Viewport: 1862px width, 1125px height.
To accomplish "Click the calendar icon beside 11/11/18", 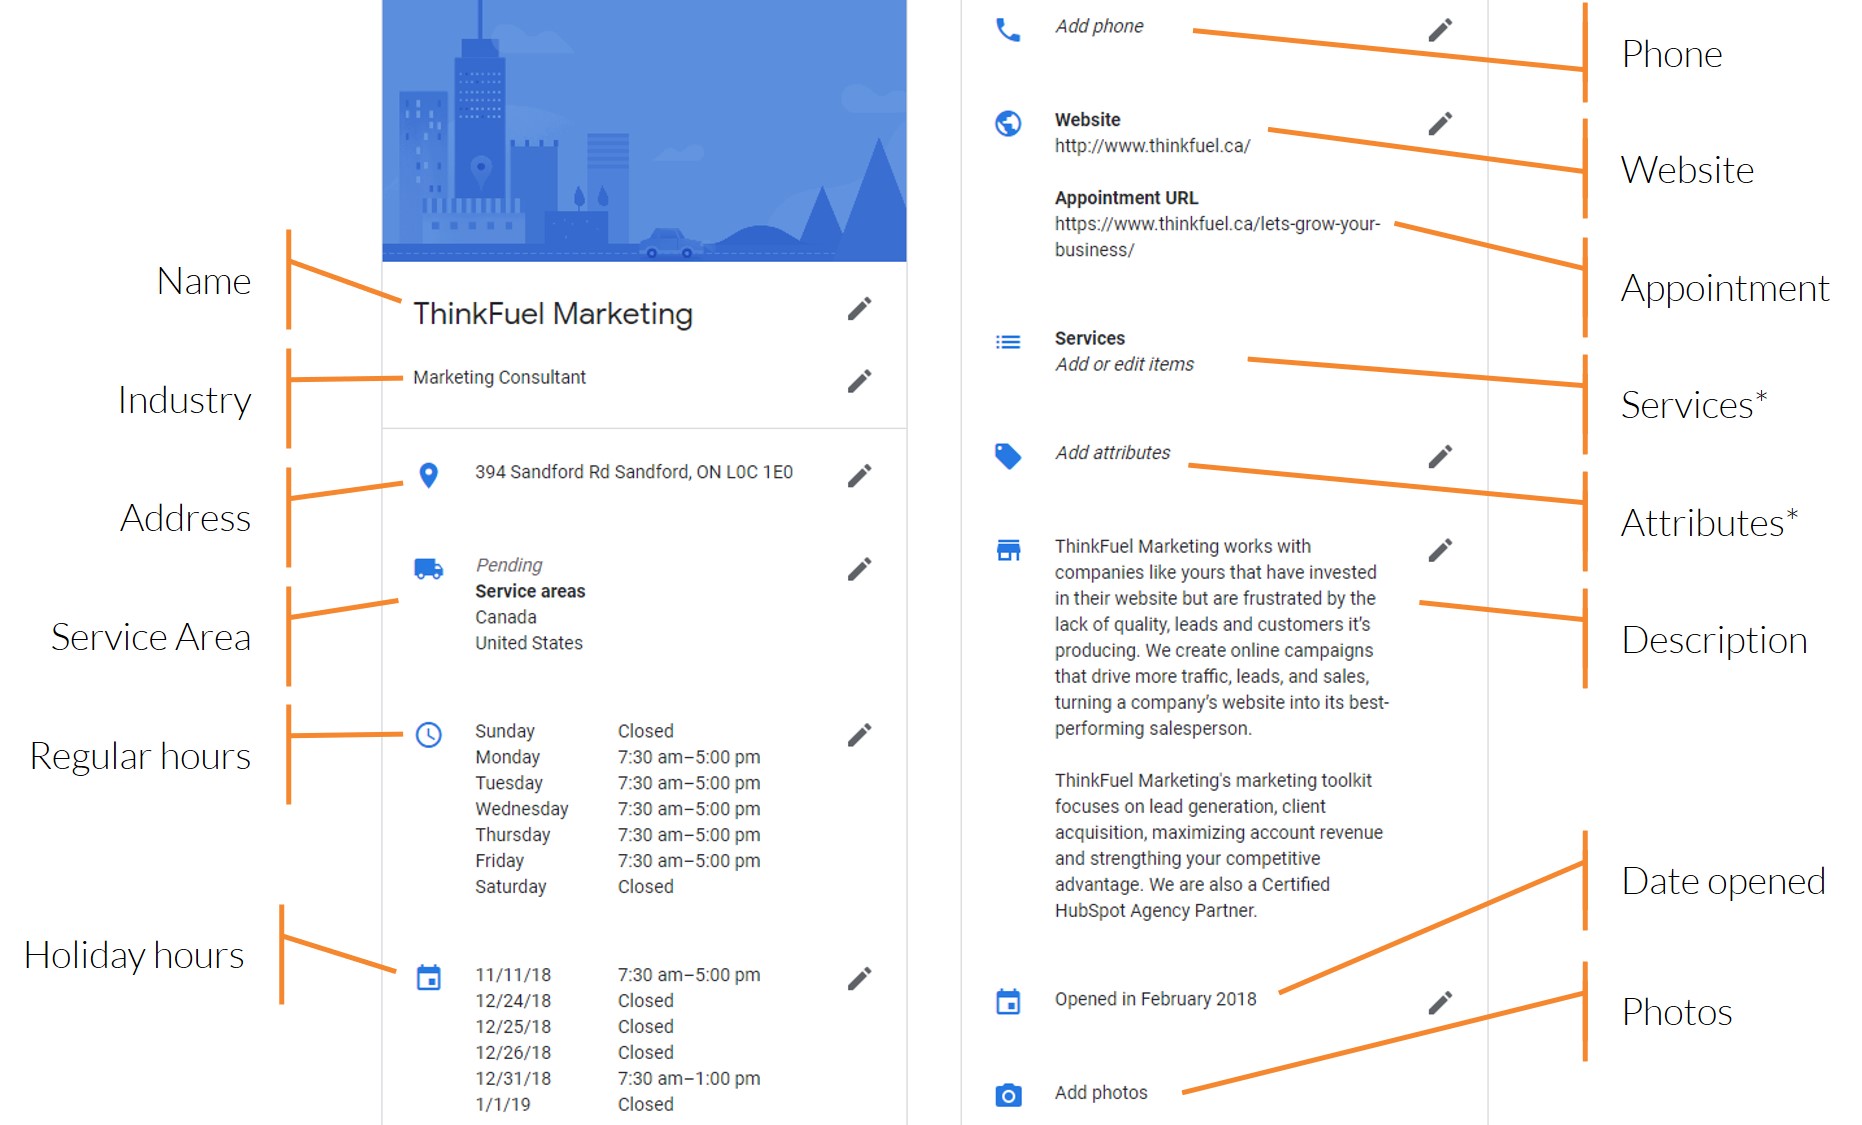I will pyautogui.click(x=429, y=977).
